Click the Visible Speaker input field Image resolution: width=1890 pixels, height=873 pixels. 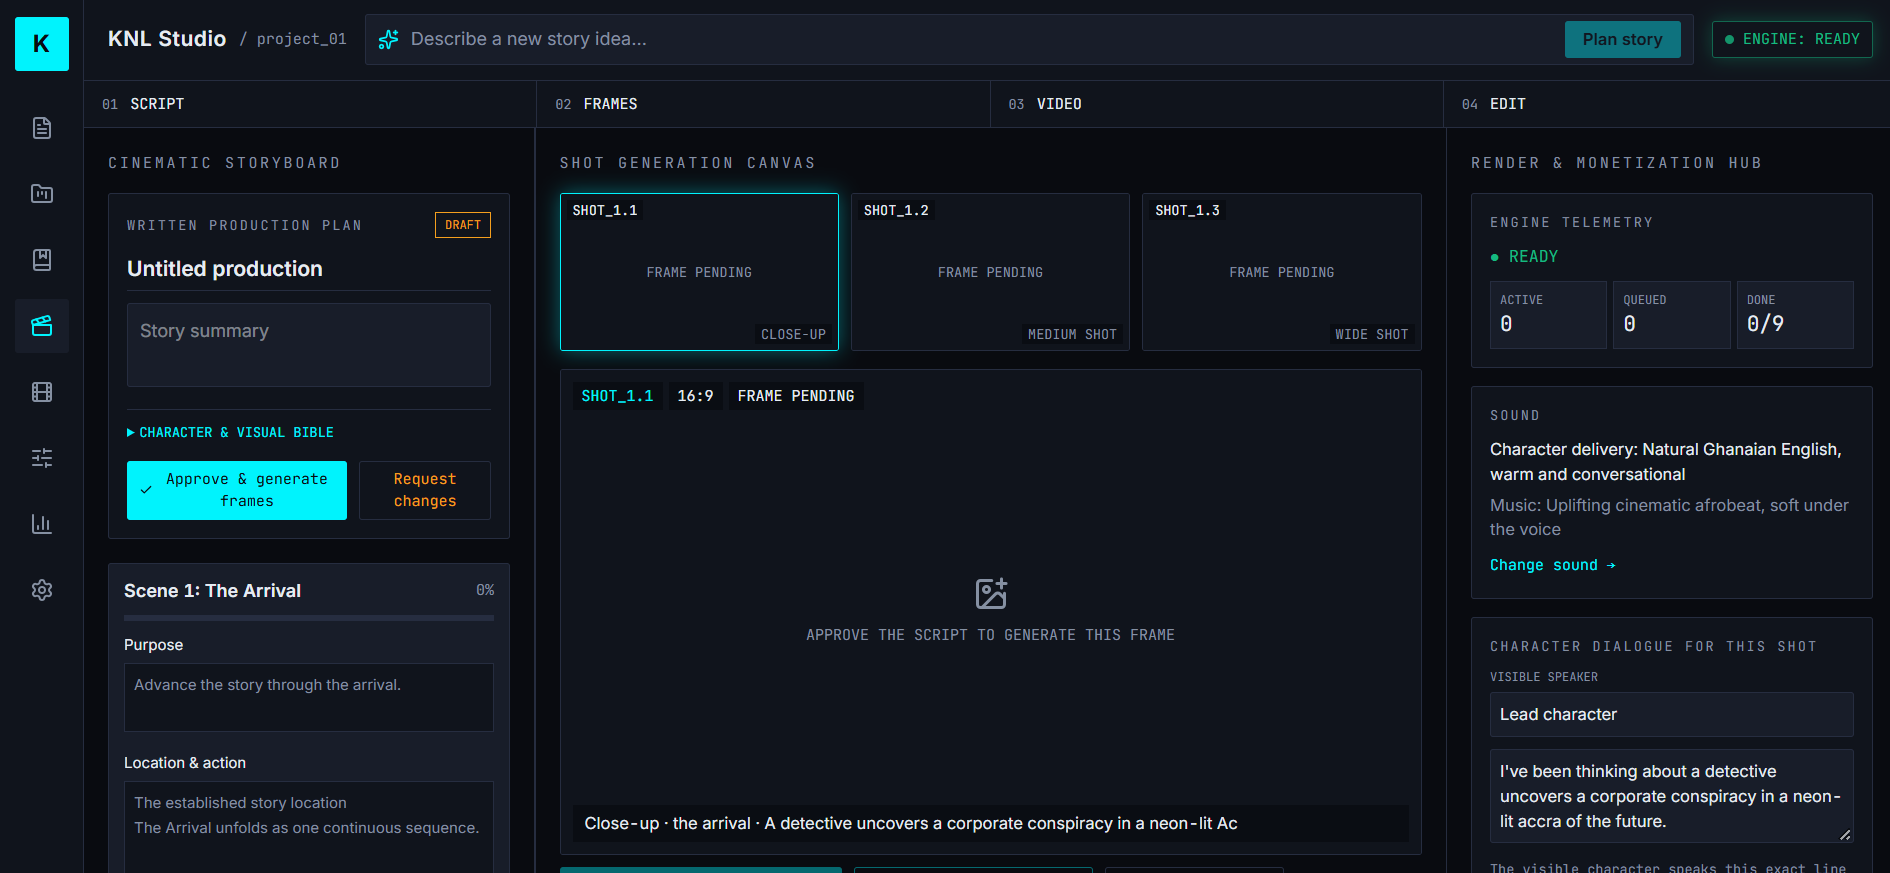[1672, 714]
